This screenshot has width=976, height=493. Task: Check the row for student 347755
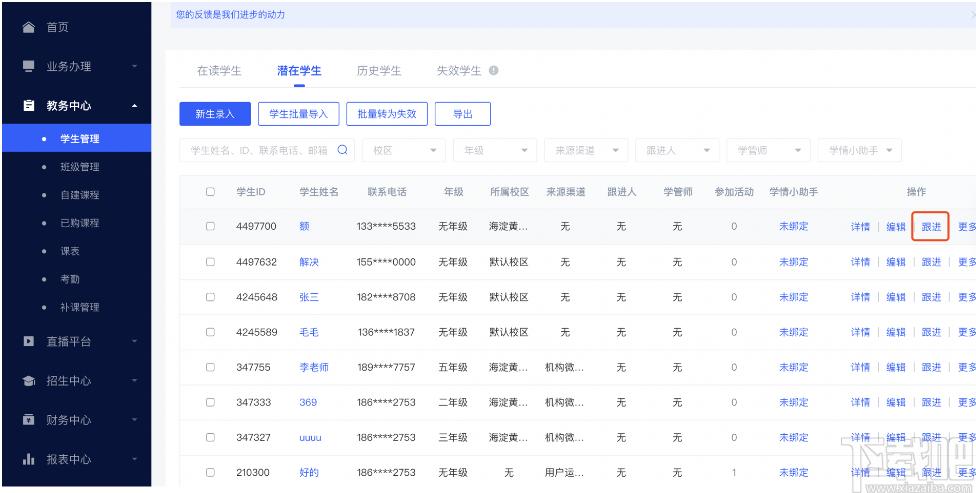tap(210, 367)
